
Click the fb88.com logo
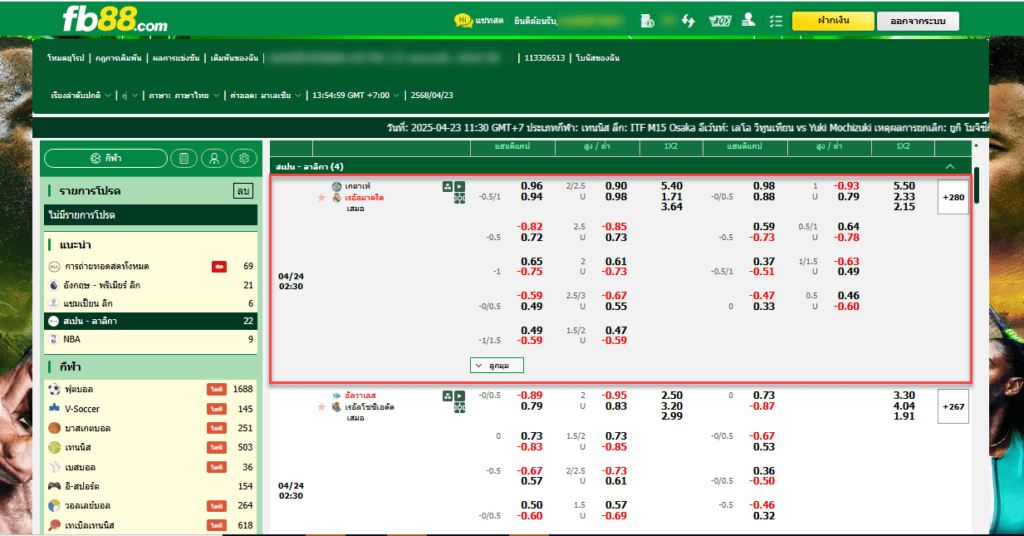point(115,20)
